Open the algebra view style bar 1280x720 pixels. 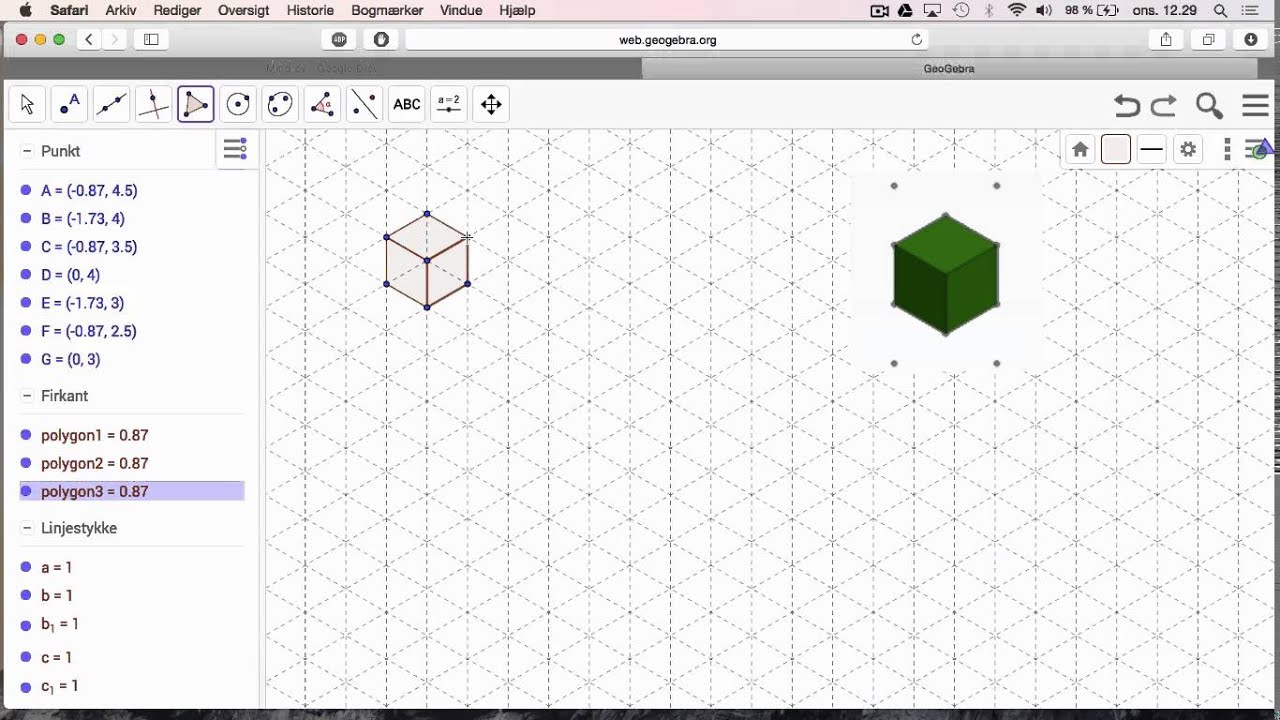pyautogui.click(x=235, y=150)
